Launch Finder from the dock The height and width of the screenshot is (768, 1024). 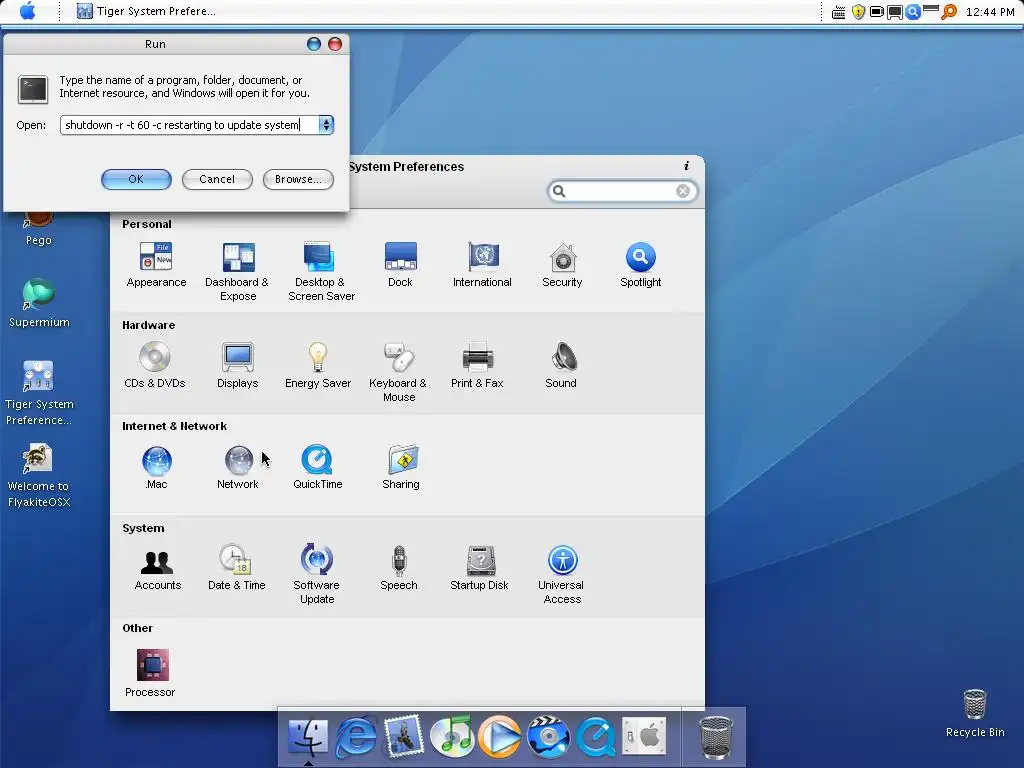coord(308,737)
